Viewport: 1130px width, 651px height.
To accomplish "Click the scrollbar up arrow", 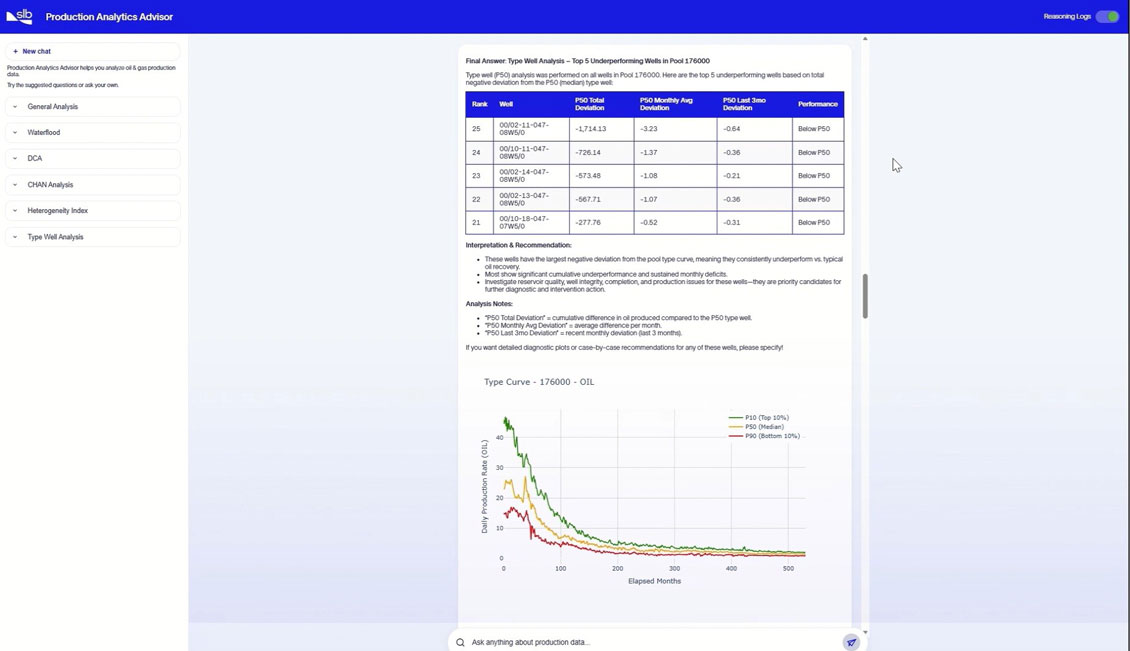I will coord(865,39).
